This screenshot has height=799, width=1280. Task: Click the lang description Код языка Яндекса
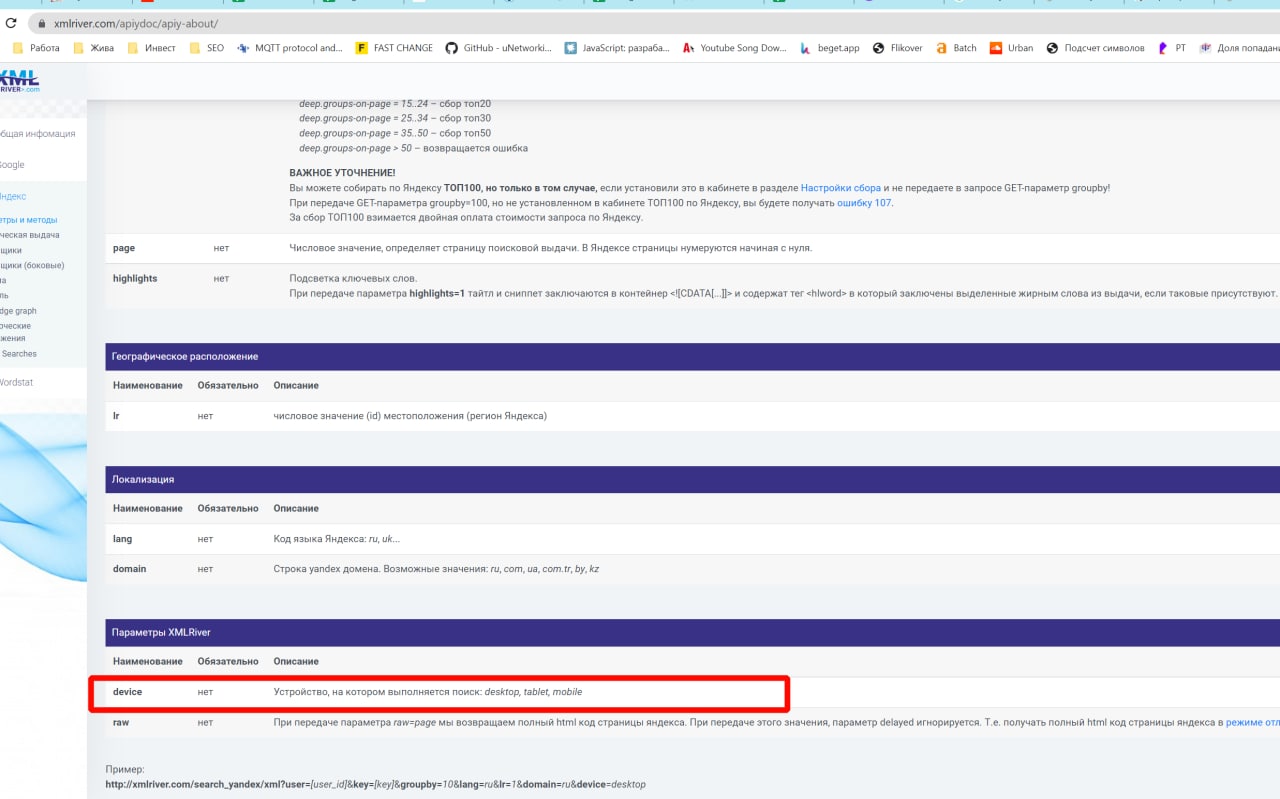pos(337,539)
